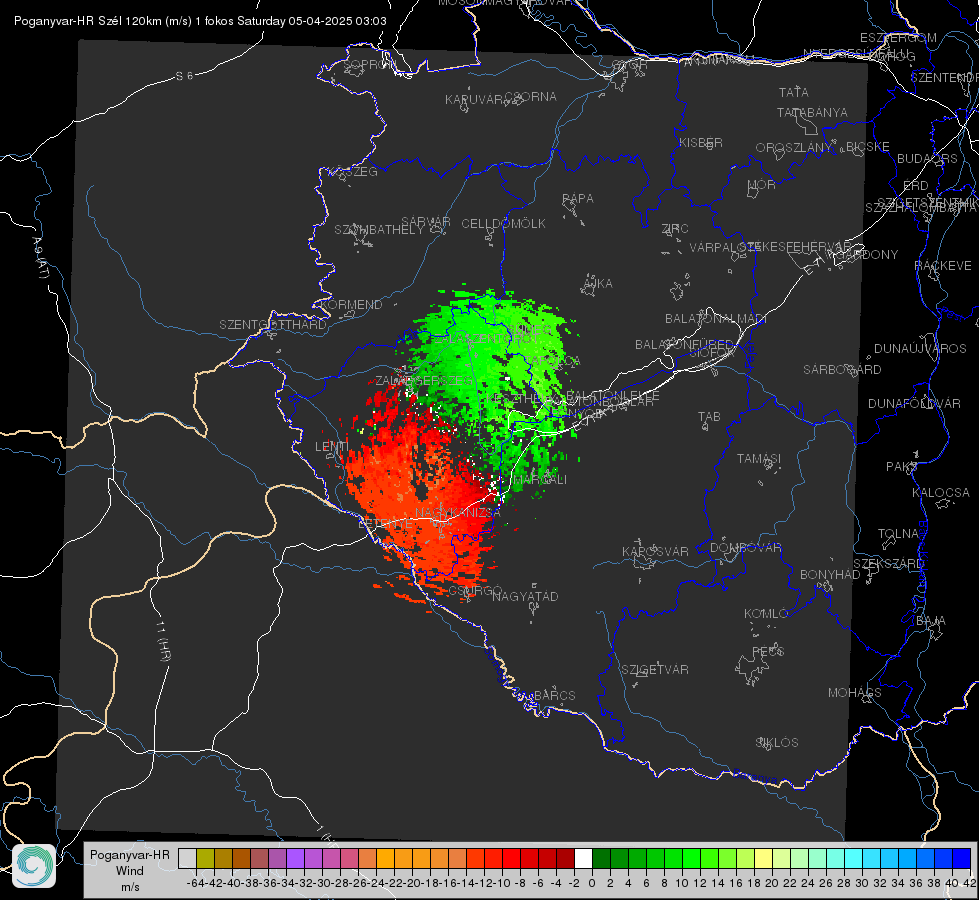
Task: Click the MOR city label
Action: point(762,184)
